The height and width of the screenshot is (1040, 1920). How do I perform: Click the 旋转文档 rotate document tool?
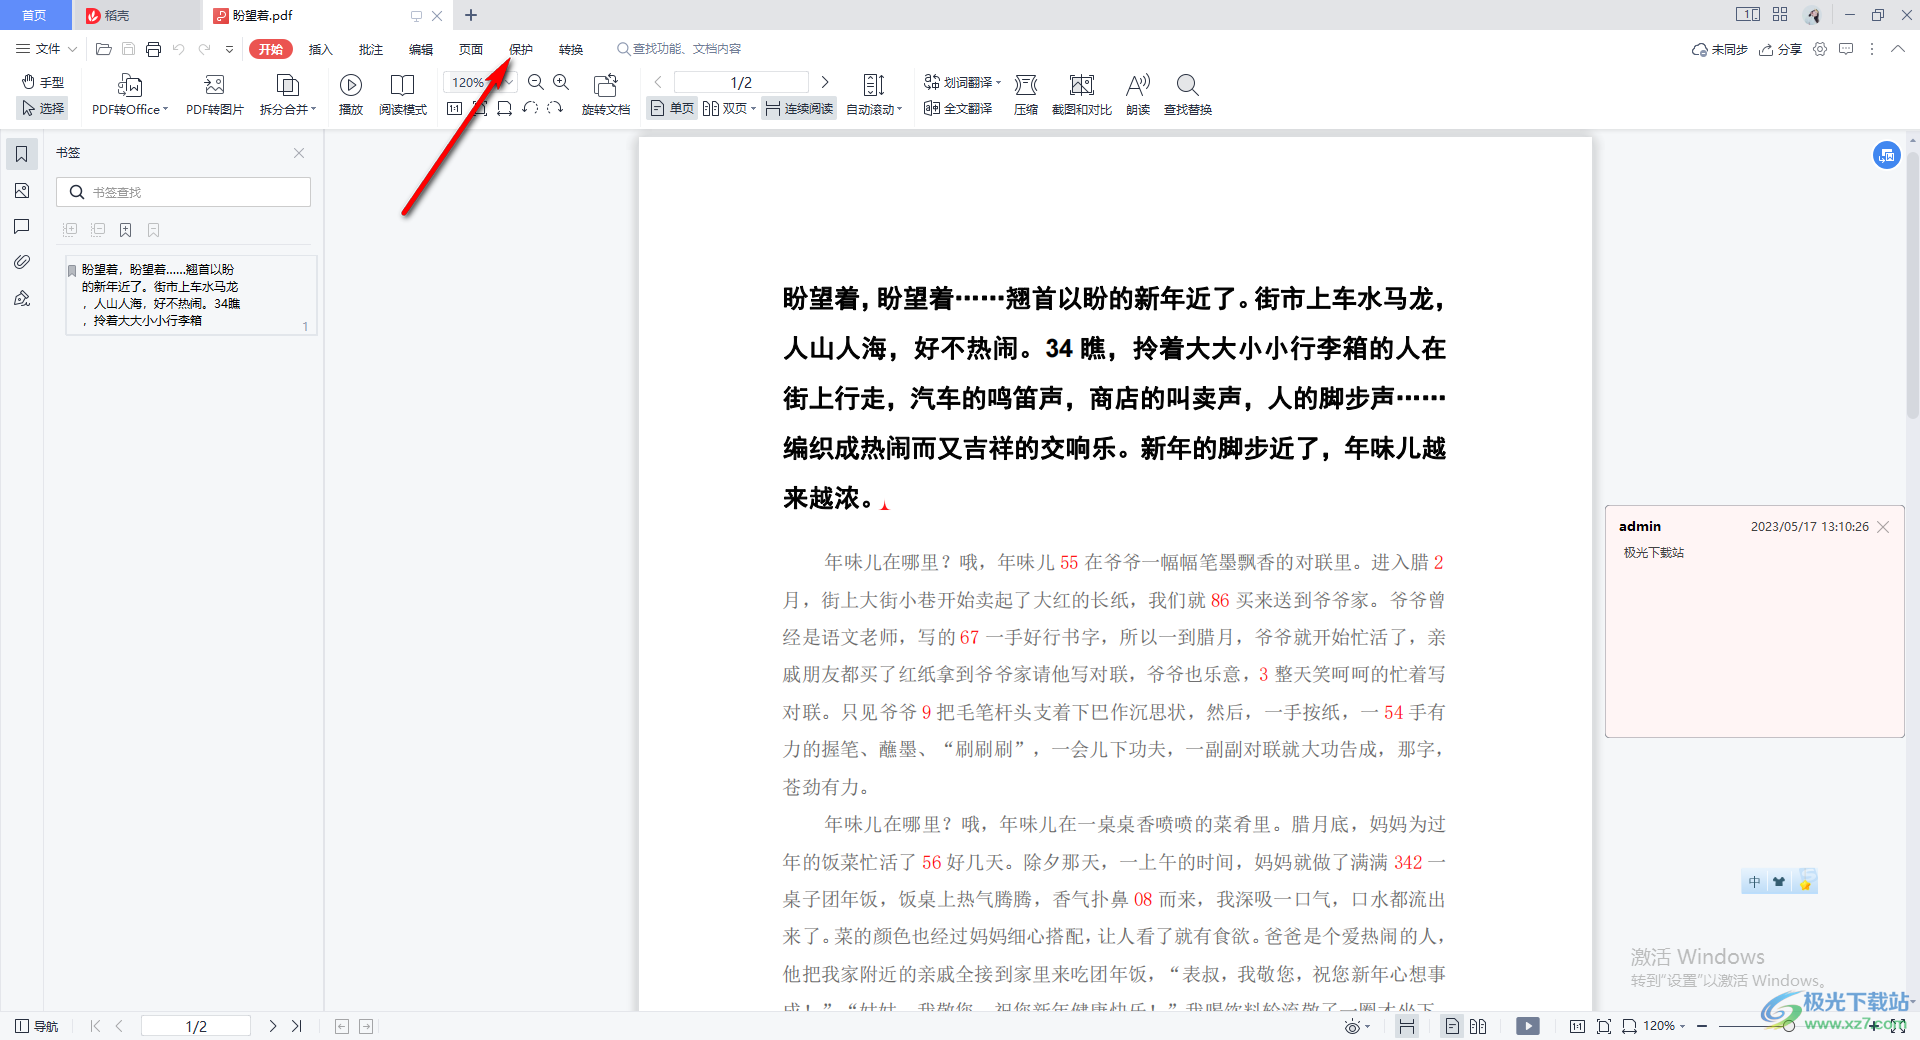click(x=606, y=95)
